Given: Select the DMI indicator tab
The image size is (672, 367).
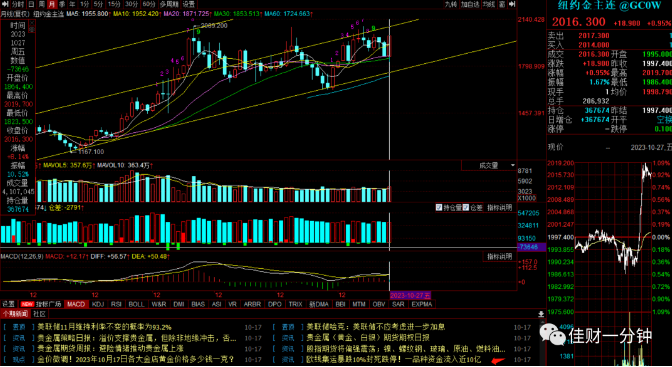Looking at the screenshot, I should tap(179, 304).
